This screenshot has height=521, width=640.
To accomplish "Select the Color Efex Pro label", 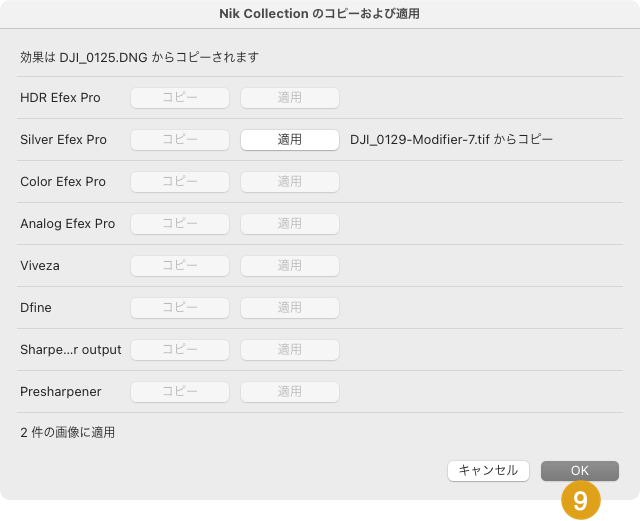I will [63, 182].
